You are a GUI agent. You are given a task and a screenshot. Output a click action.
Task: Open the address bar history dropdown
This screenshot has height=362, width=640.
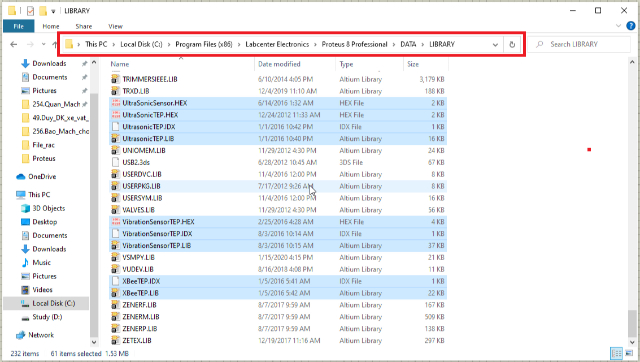click(x=495, y=44)
